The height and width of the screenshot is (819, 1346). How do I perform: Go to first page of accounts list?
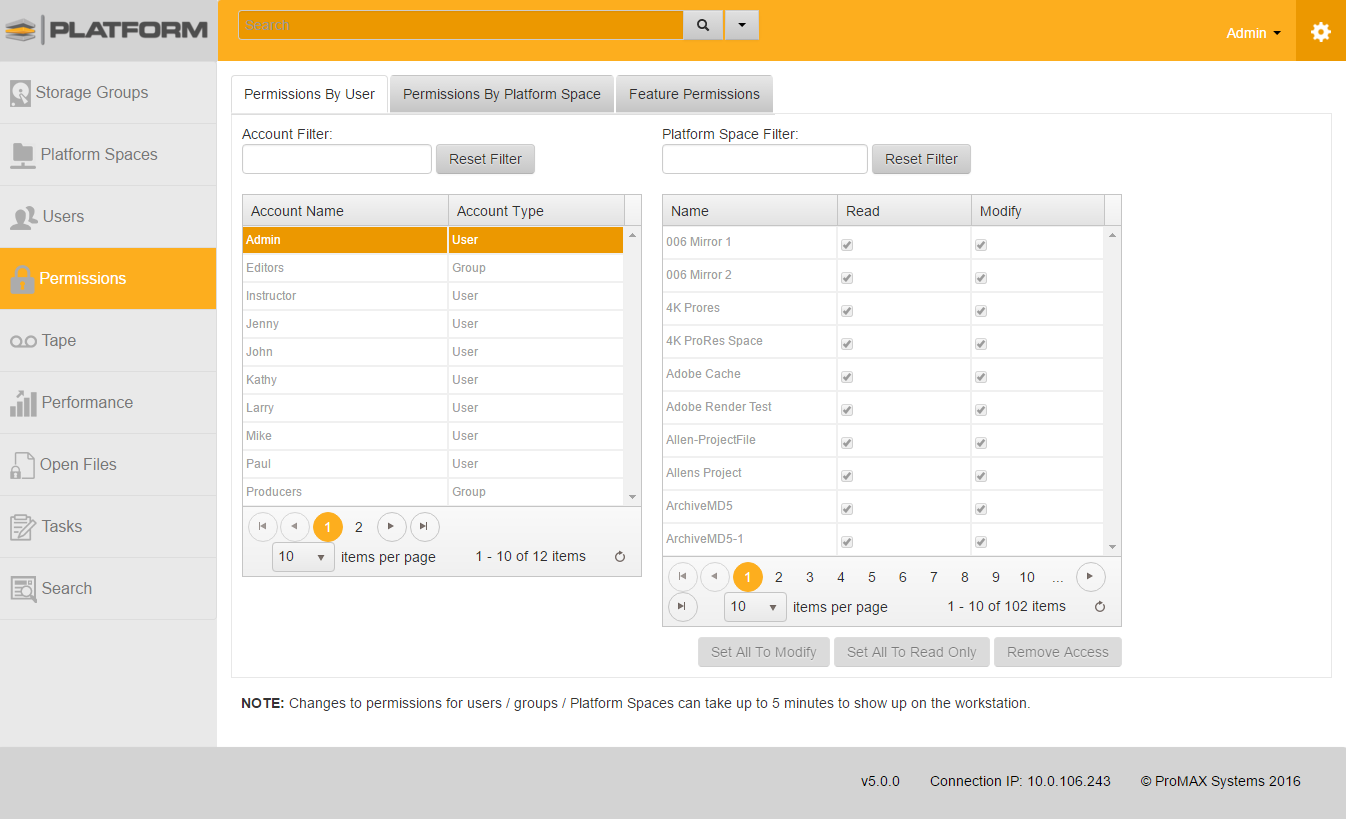pyautogui.click(x=263, y=527)
